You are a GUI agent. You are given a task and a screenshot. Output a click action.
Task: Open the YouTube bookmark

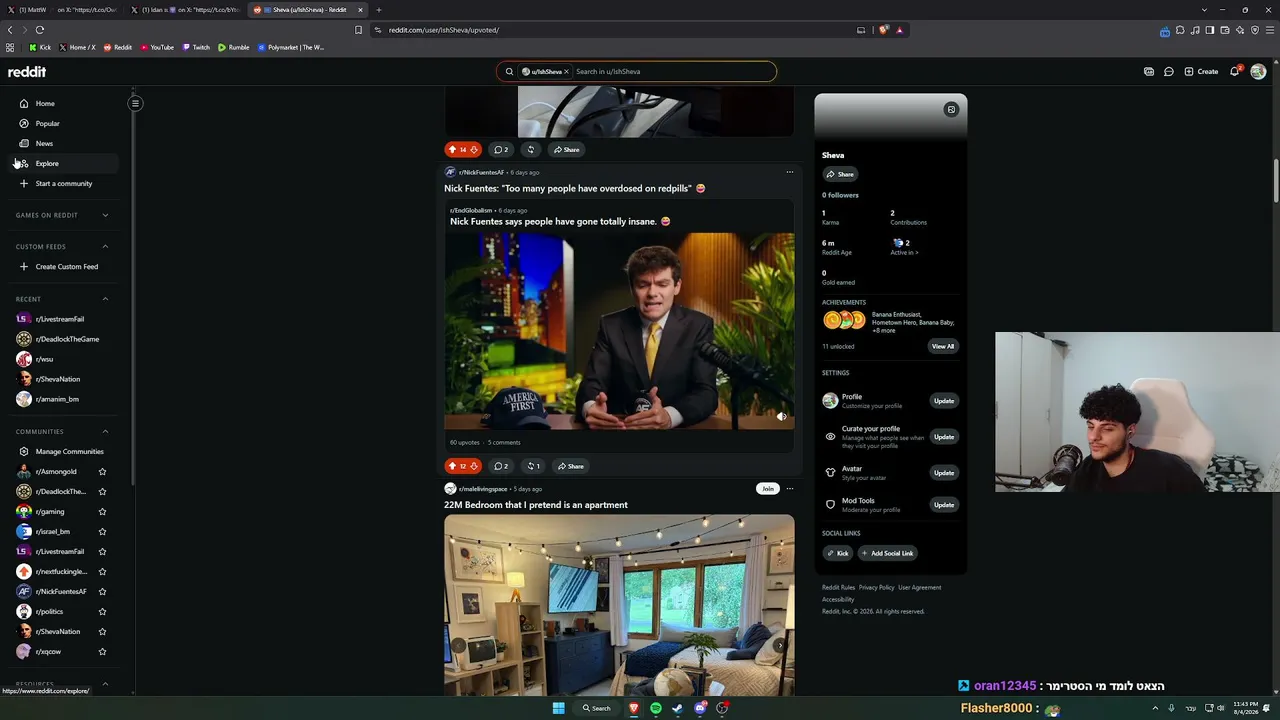point(157,47)
